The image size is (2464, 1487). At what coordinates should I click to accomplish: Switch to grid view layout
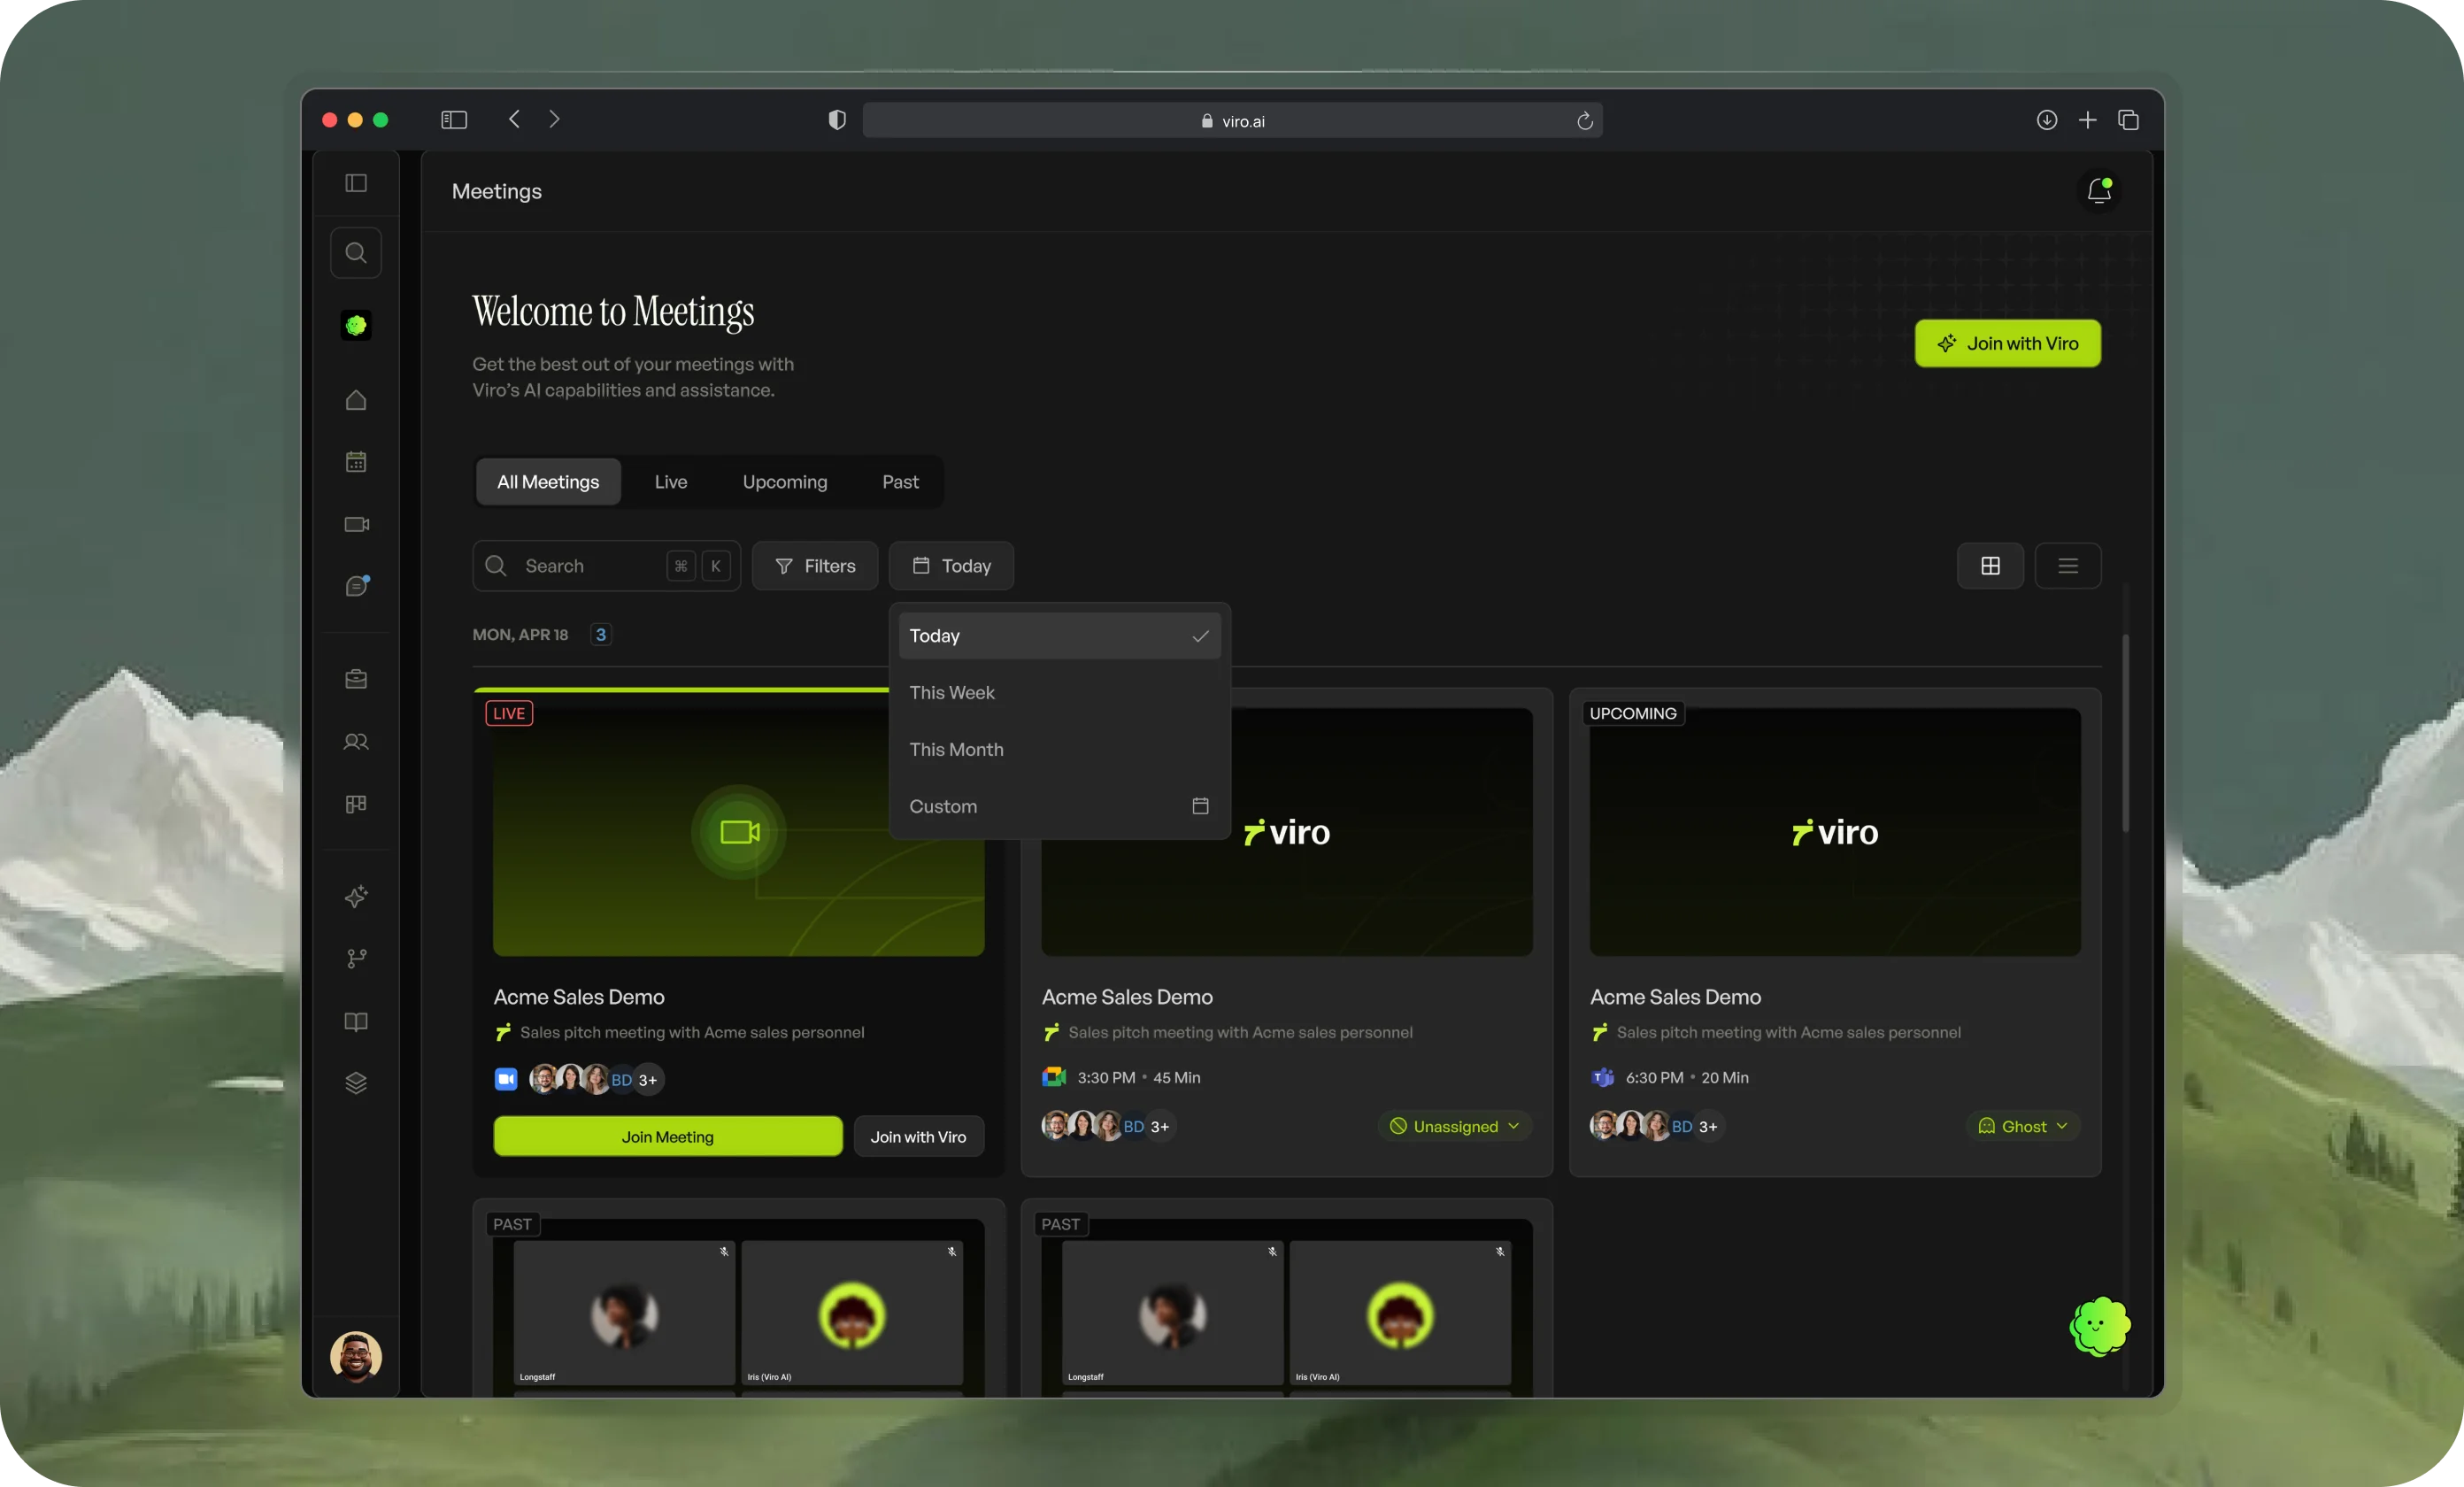pos(1990,566)
